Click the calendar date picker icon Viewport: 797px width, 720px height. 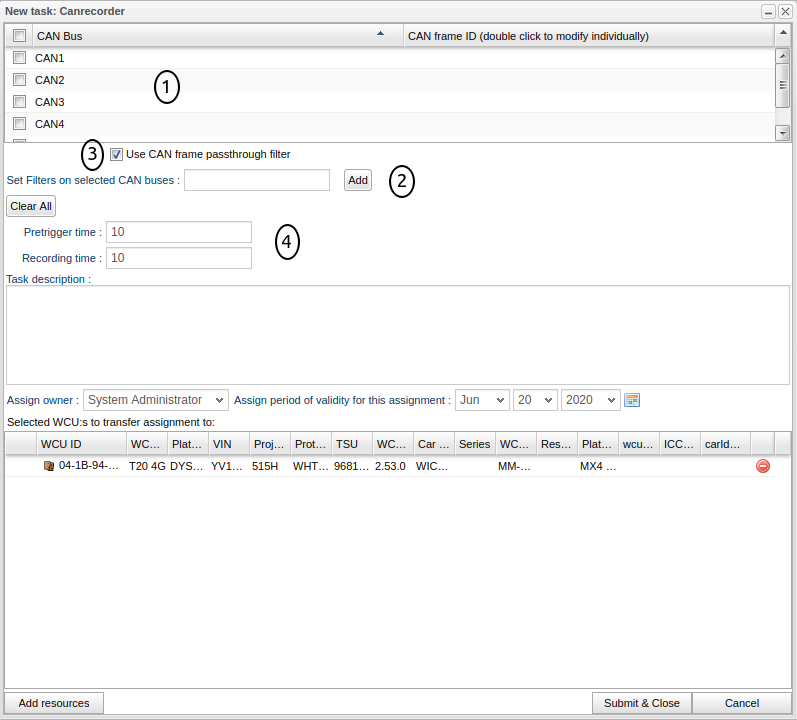631,400
